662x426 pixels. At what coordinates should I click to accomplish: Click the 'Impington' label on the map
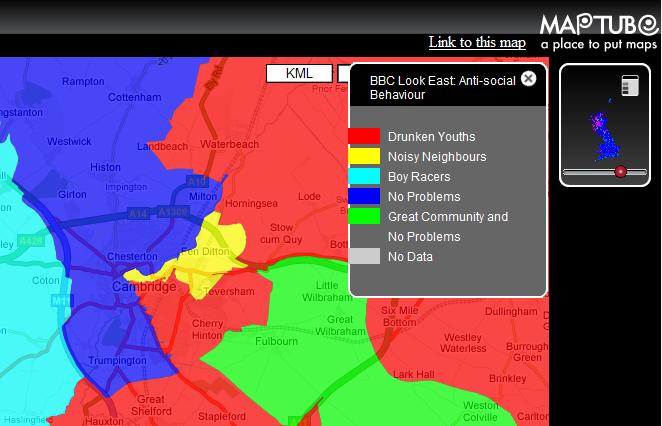[x=126, y=187]
